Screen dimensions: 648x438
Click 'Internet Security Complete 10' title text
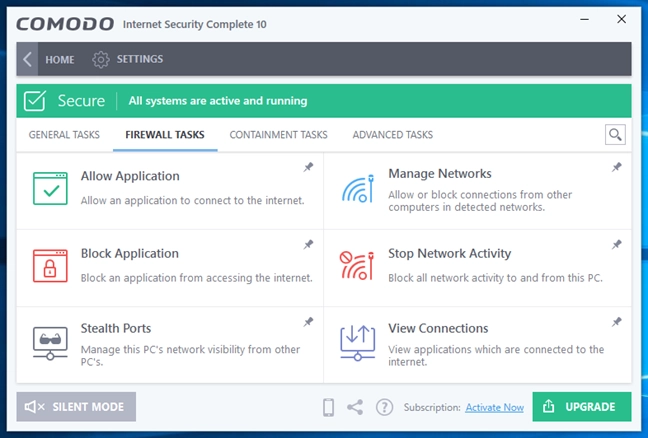[195, 24]
